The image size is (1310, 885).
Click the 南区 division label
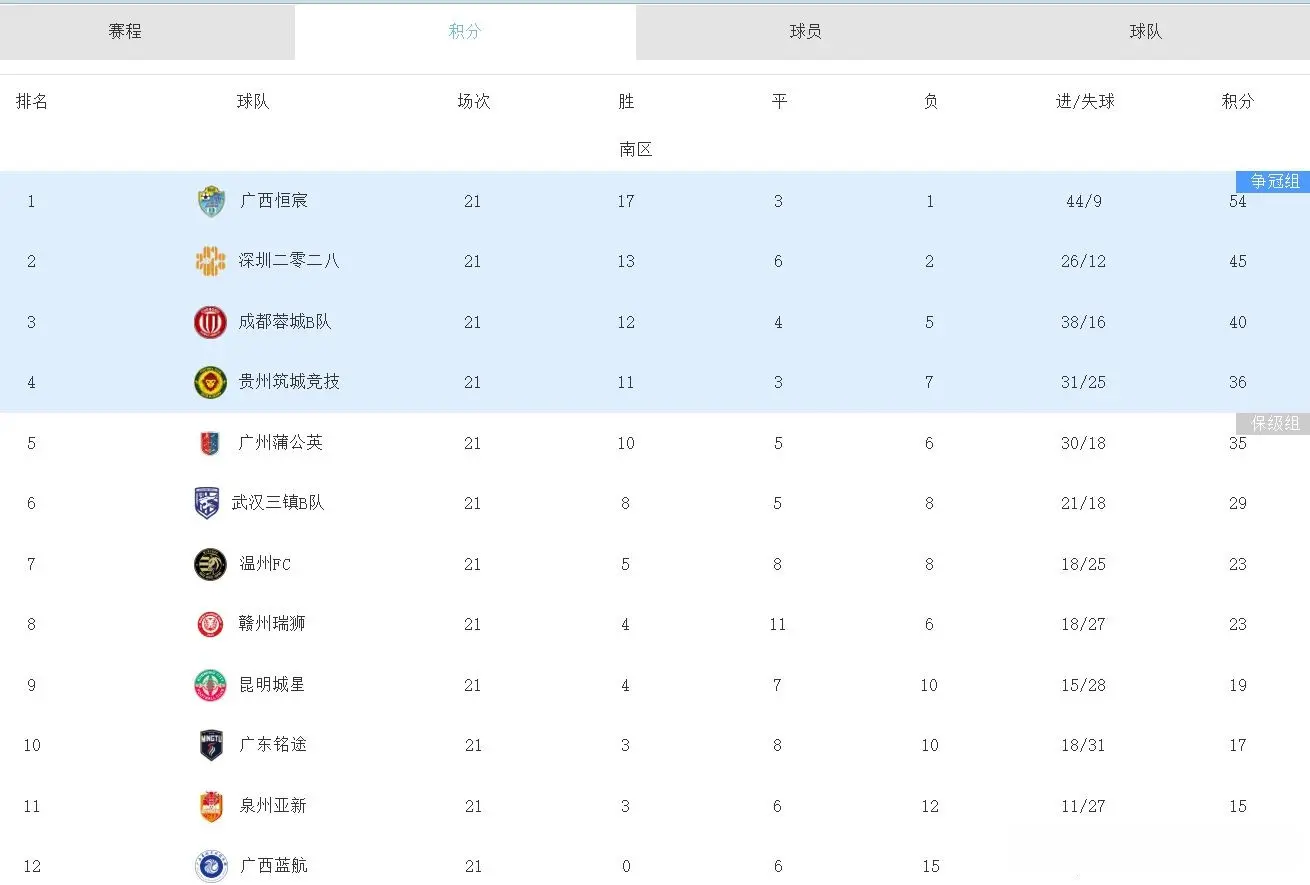point(636,150)
